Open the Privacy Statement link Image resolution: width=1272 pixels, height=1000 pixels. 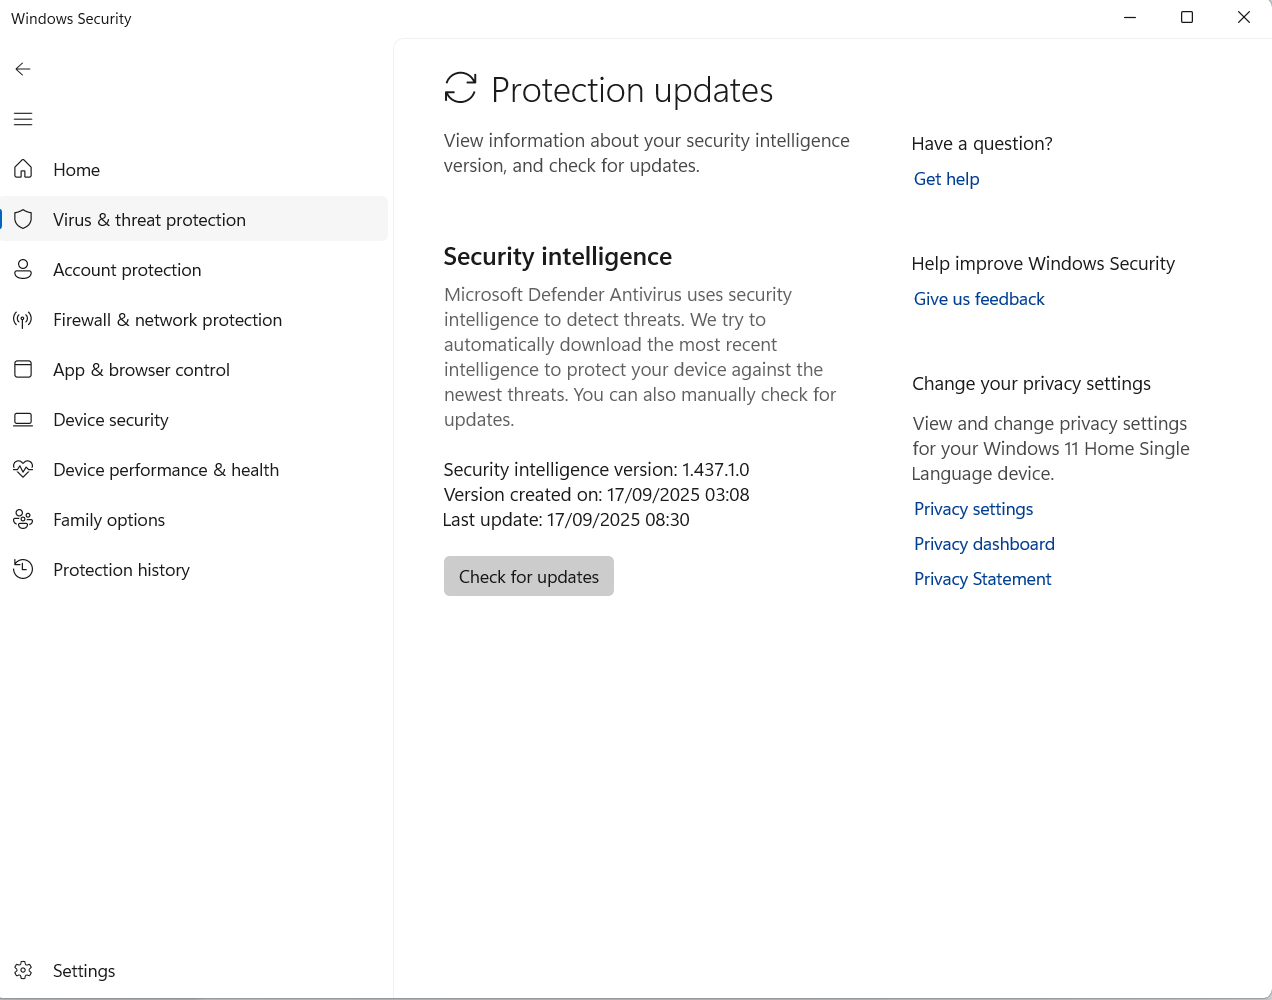tap(982, 579)
